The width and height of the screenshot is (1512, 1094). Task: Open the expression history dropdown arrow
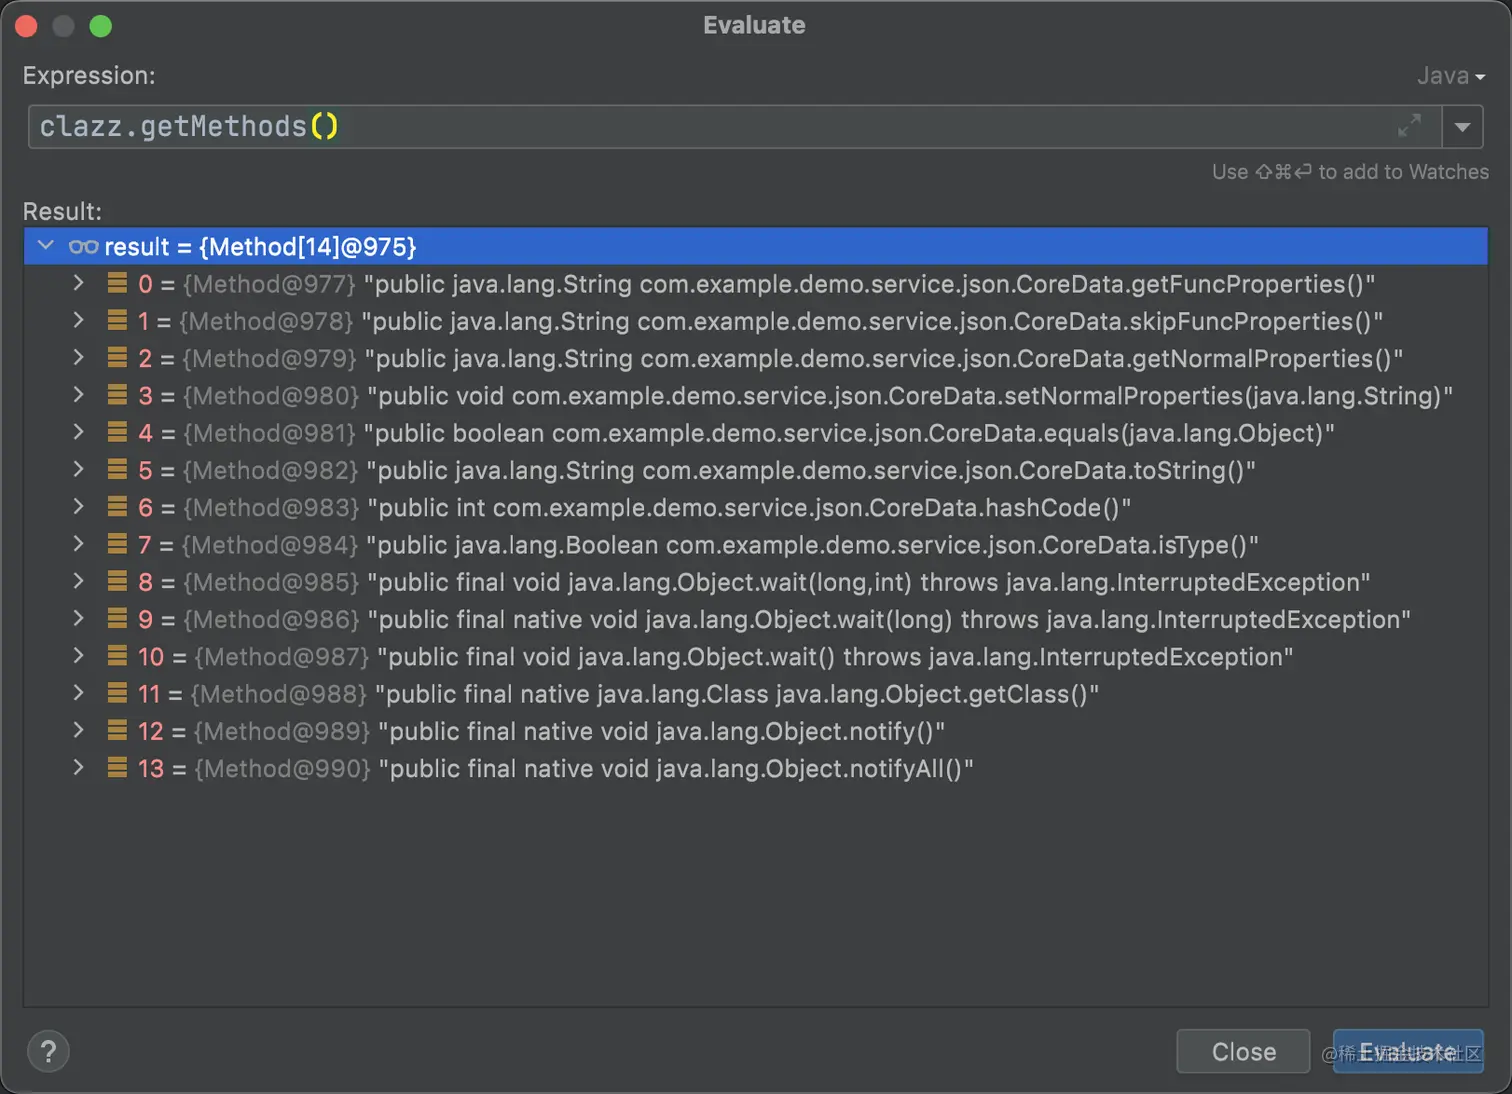tap(1462, 127)
